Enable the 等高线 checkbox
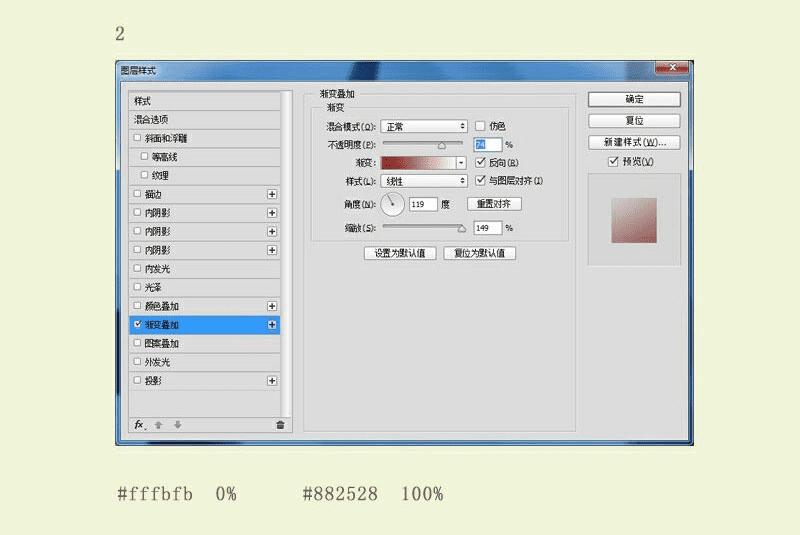This screenshot has height=535, width=800. click(x=144, y=157)
